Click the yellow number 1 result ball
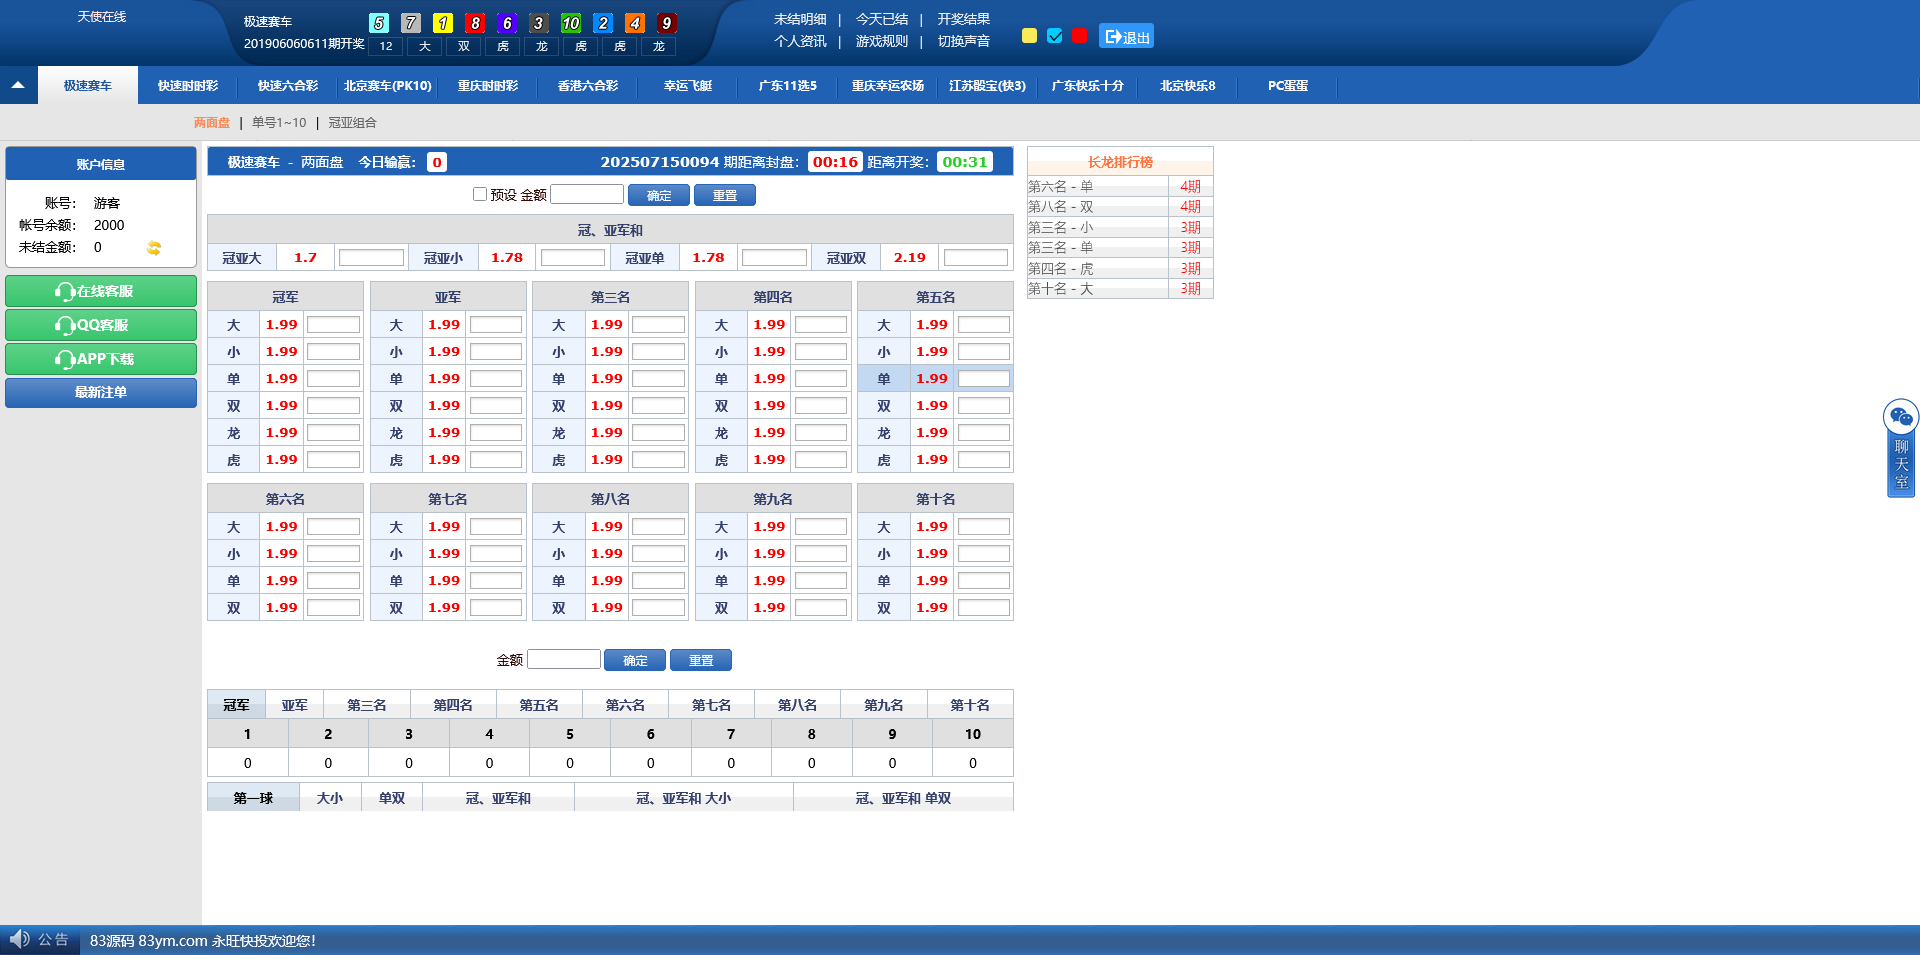The width and height of the screenshot is (1920, 955). 443,23
